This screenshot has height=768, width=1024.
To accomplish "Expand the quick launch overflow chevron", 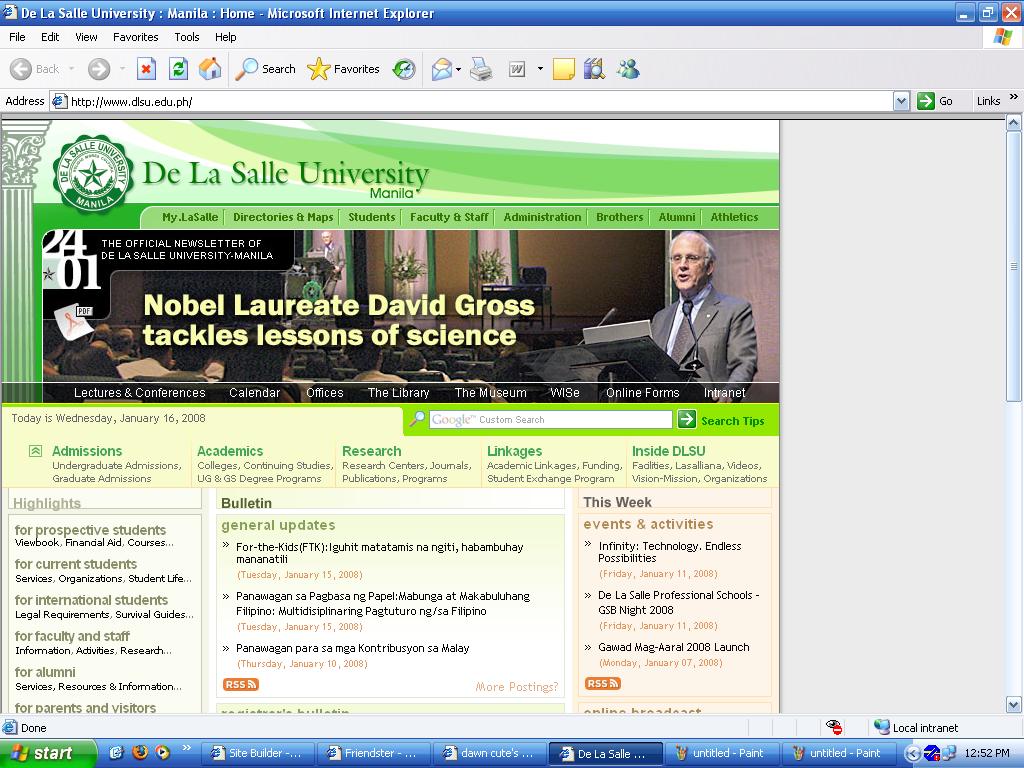I will click(186, 747).
